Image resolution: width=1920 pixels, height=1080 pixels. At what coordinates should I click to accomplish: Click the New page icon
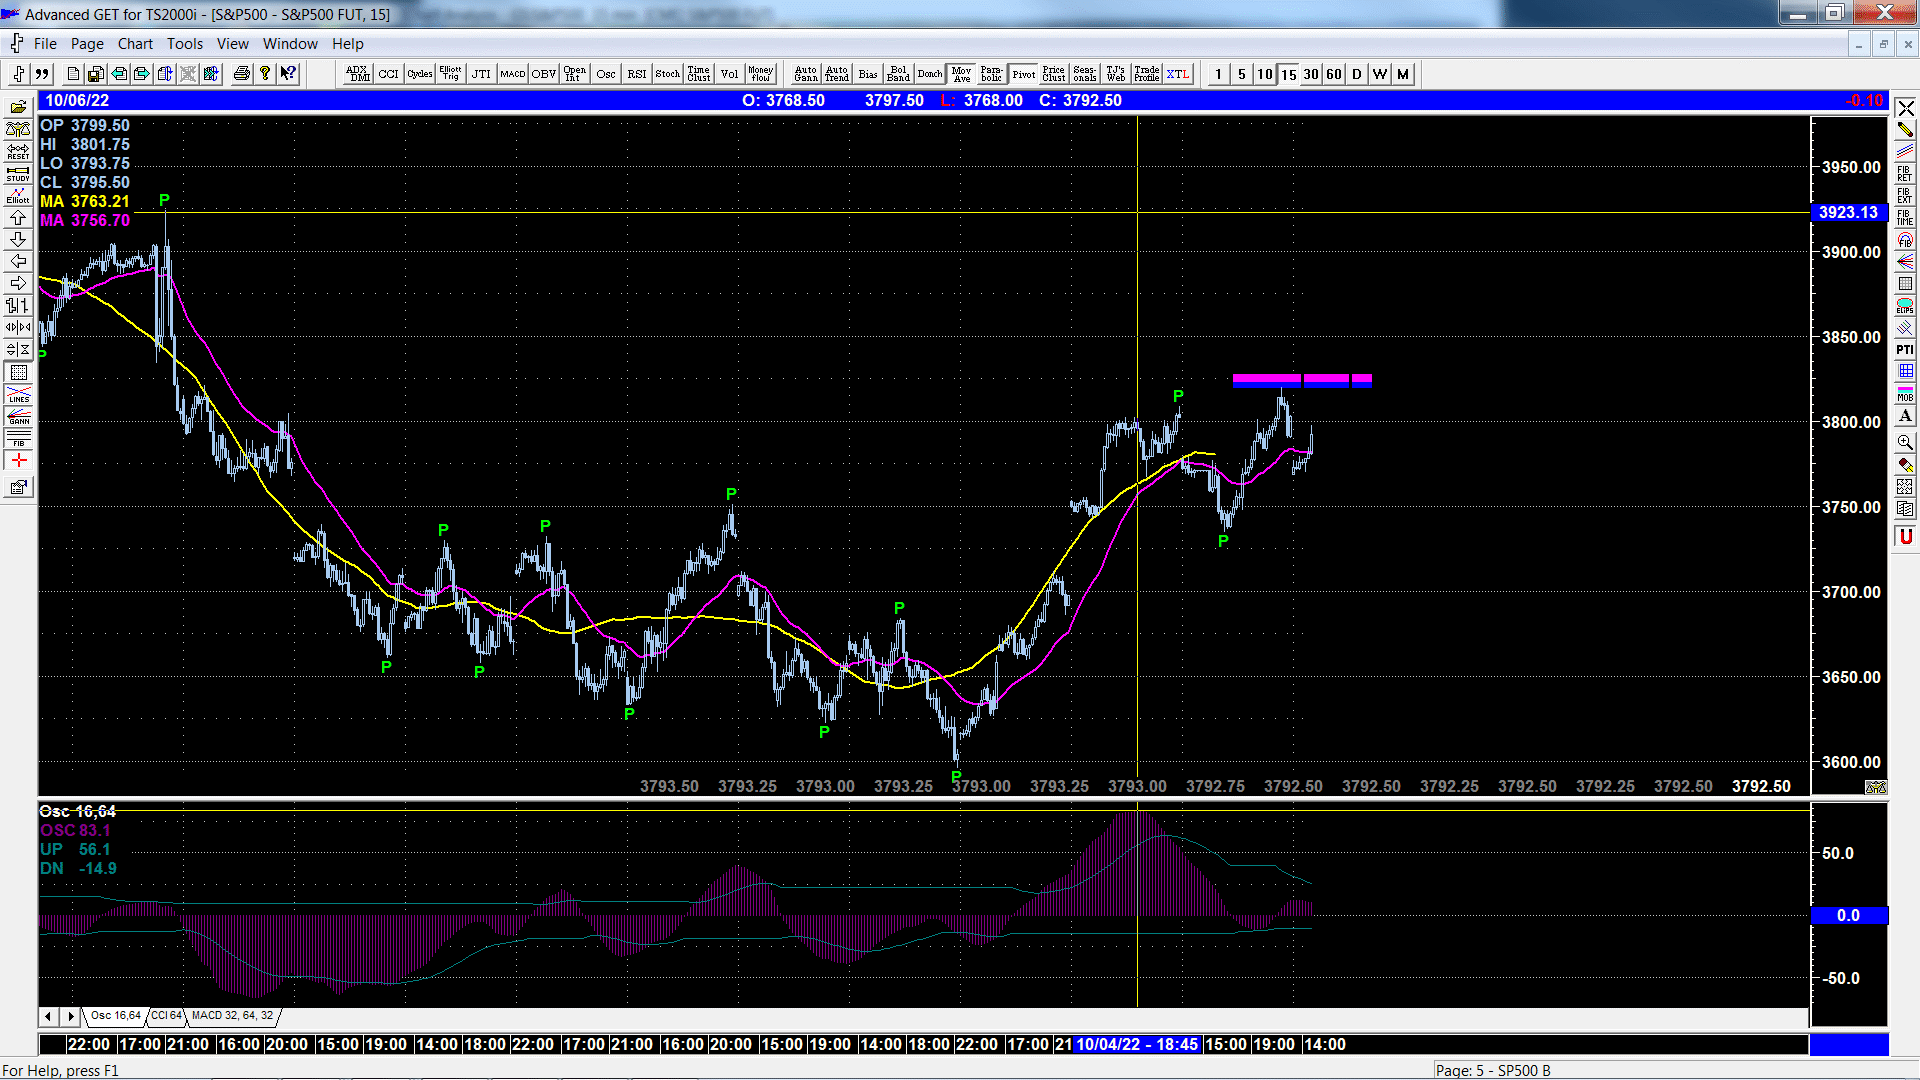tap(73, 74)
